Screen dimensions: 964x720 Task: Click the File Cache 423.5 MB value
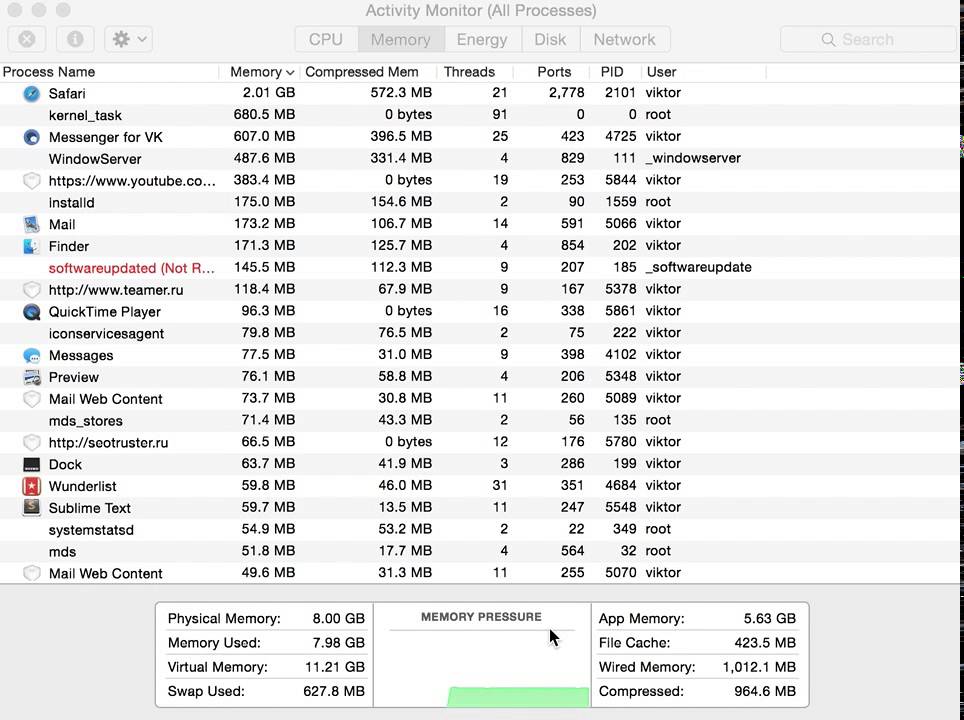coord(765,643)
